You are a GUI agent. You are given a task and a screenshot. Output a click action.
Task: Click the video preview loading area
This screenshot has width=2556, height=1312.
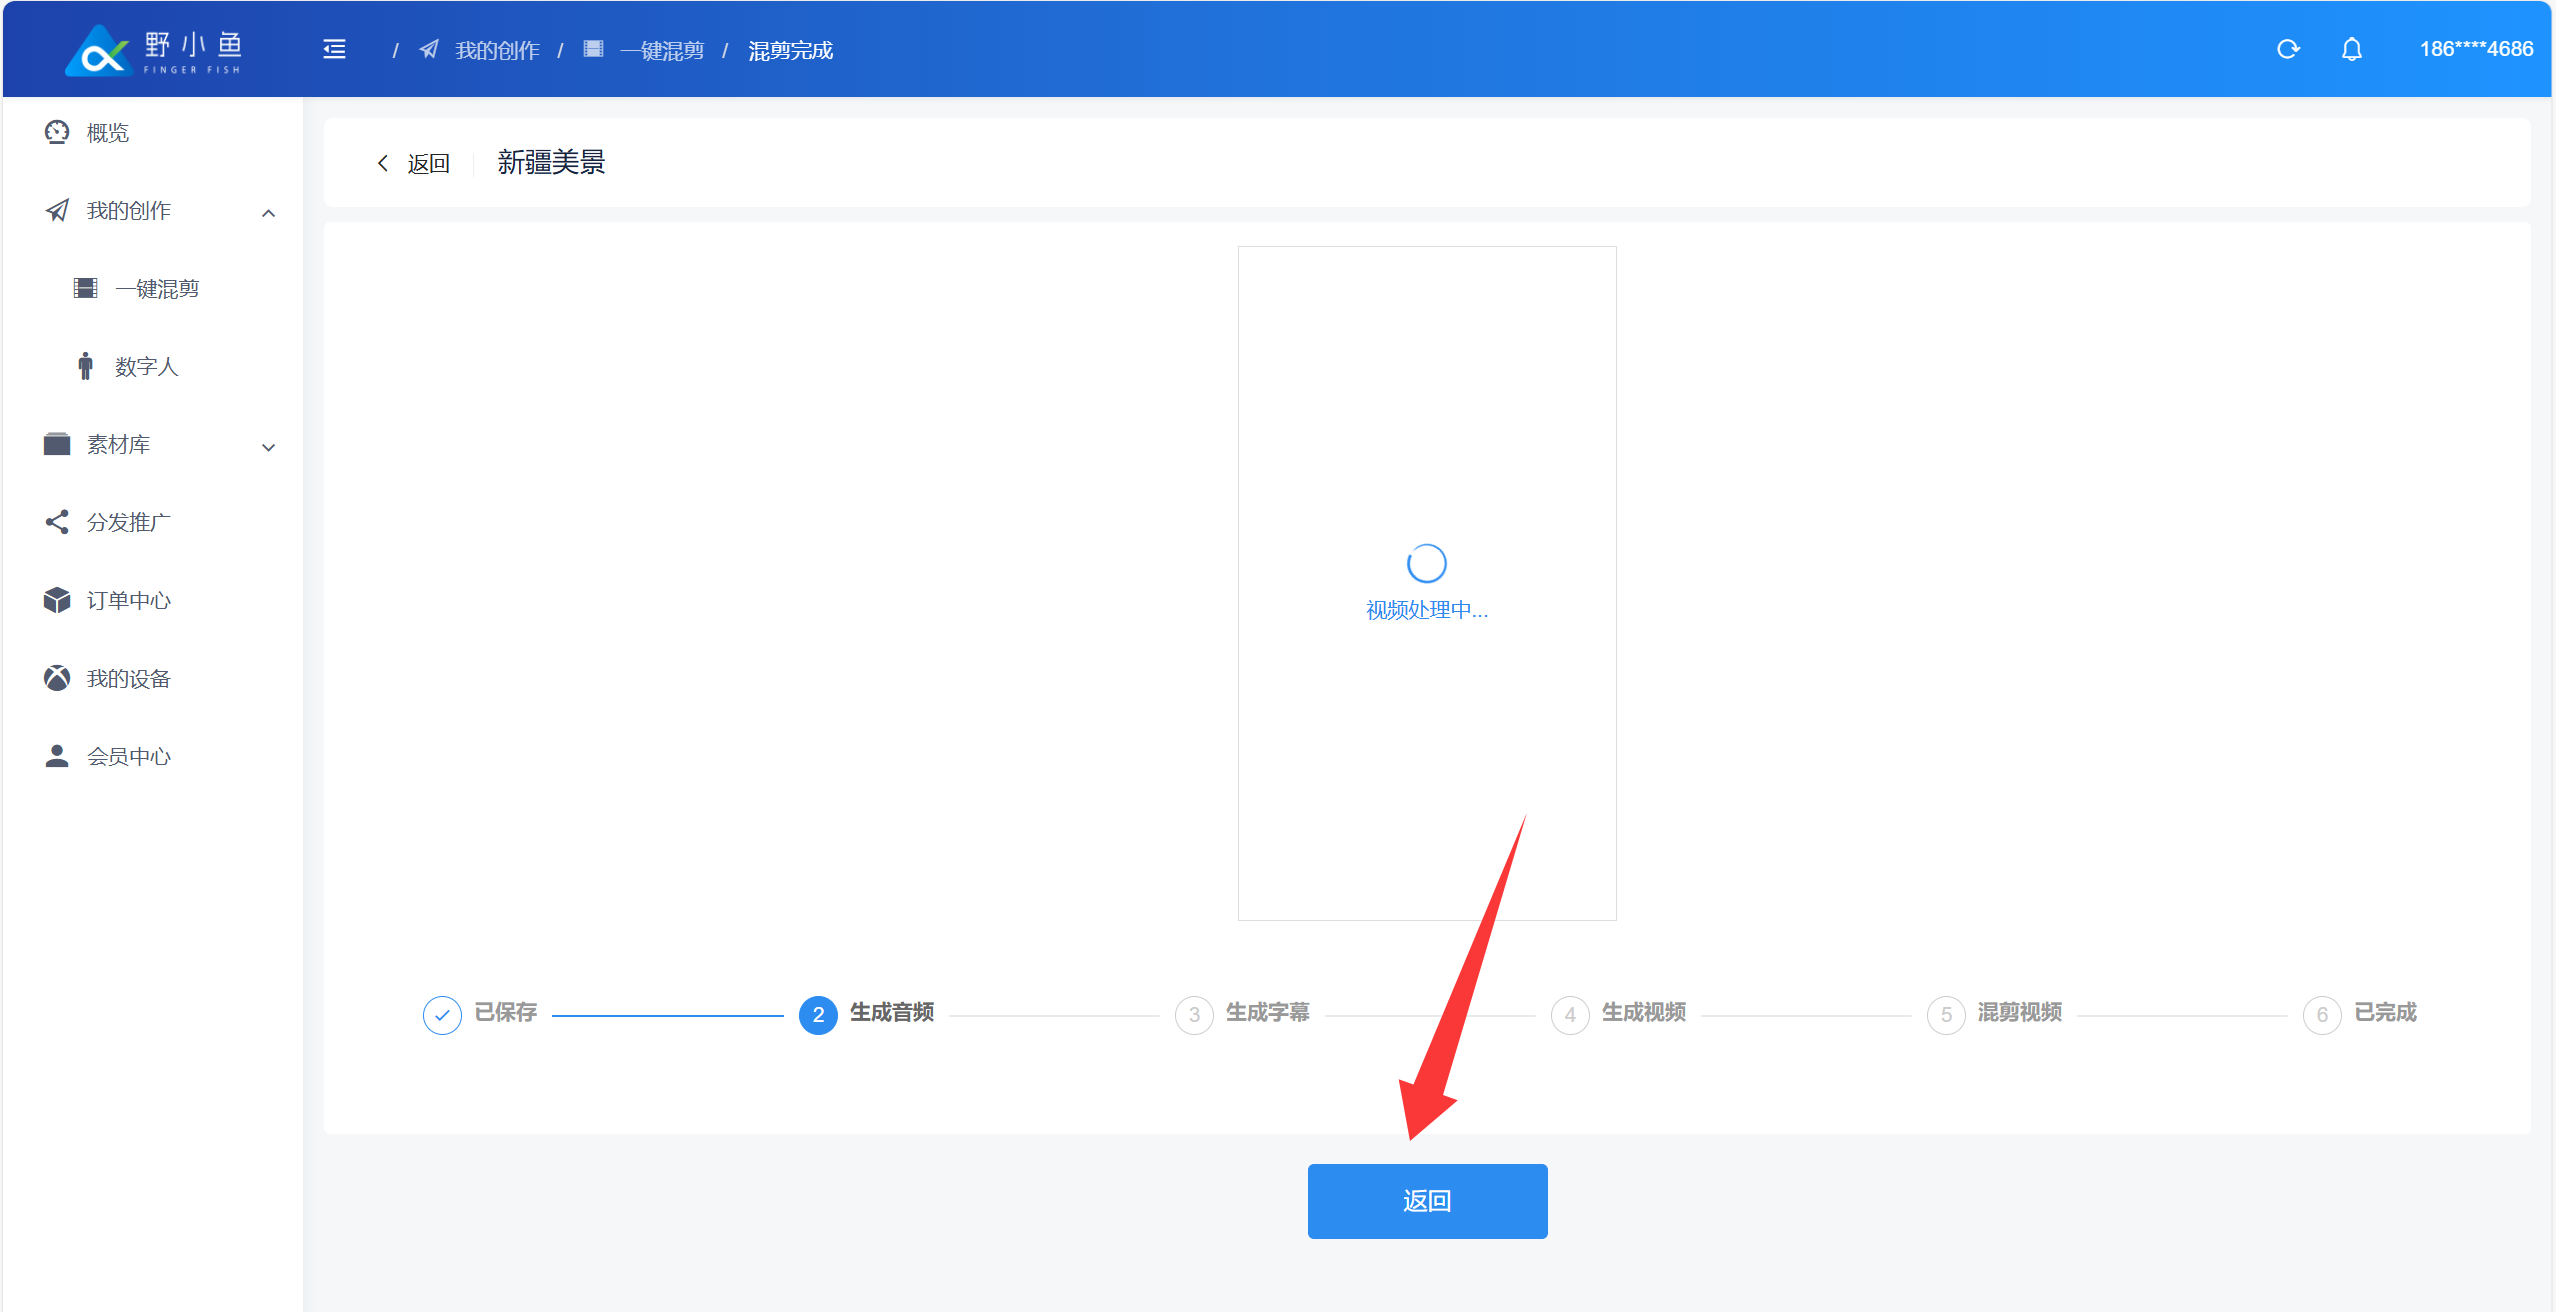click(x=1427, y=582)
